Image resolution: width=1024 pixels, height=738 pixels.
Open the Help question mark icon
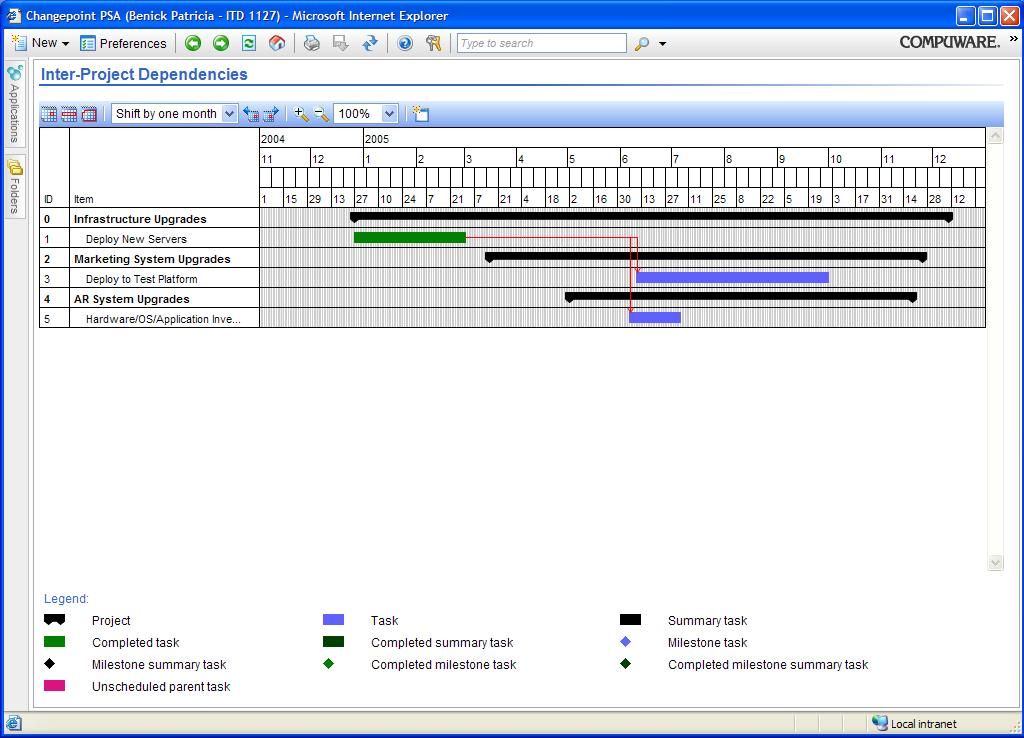click(x=405, y=43)
